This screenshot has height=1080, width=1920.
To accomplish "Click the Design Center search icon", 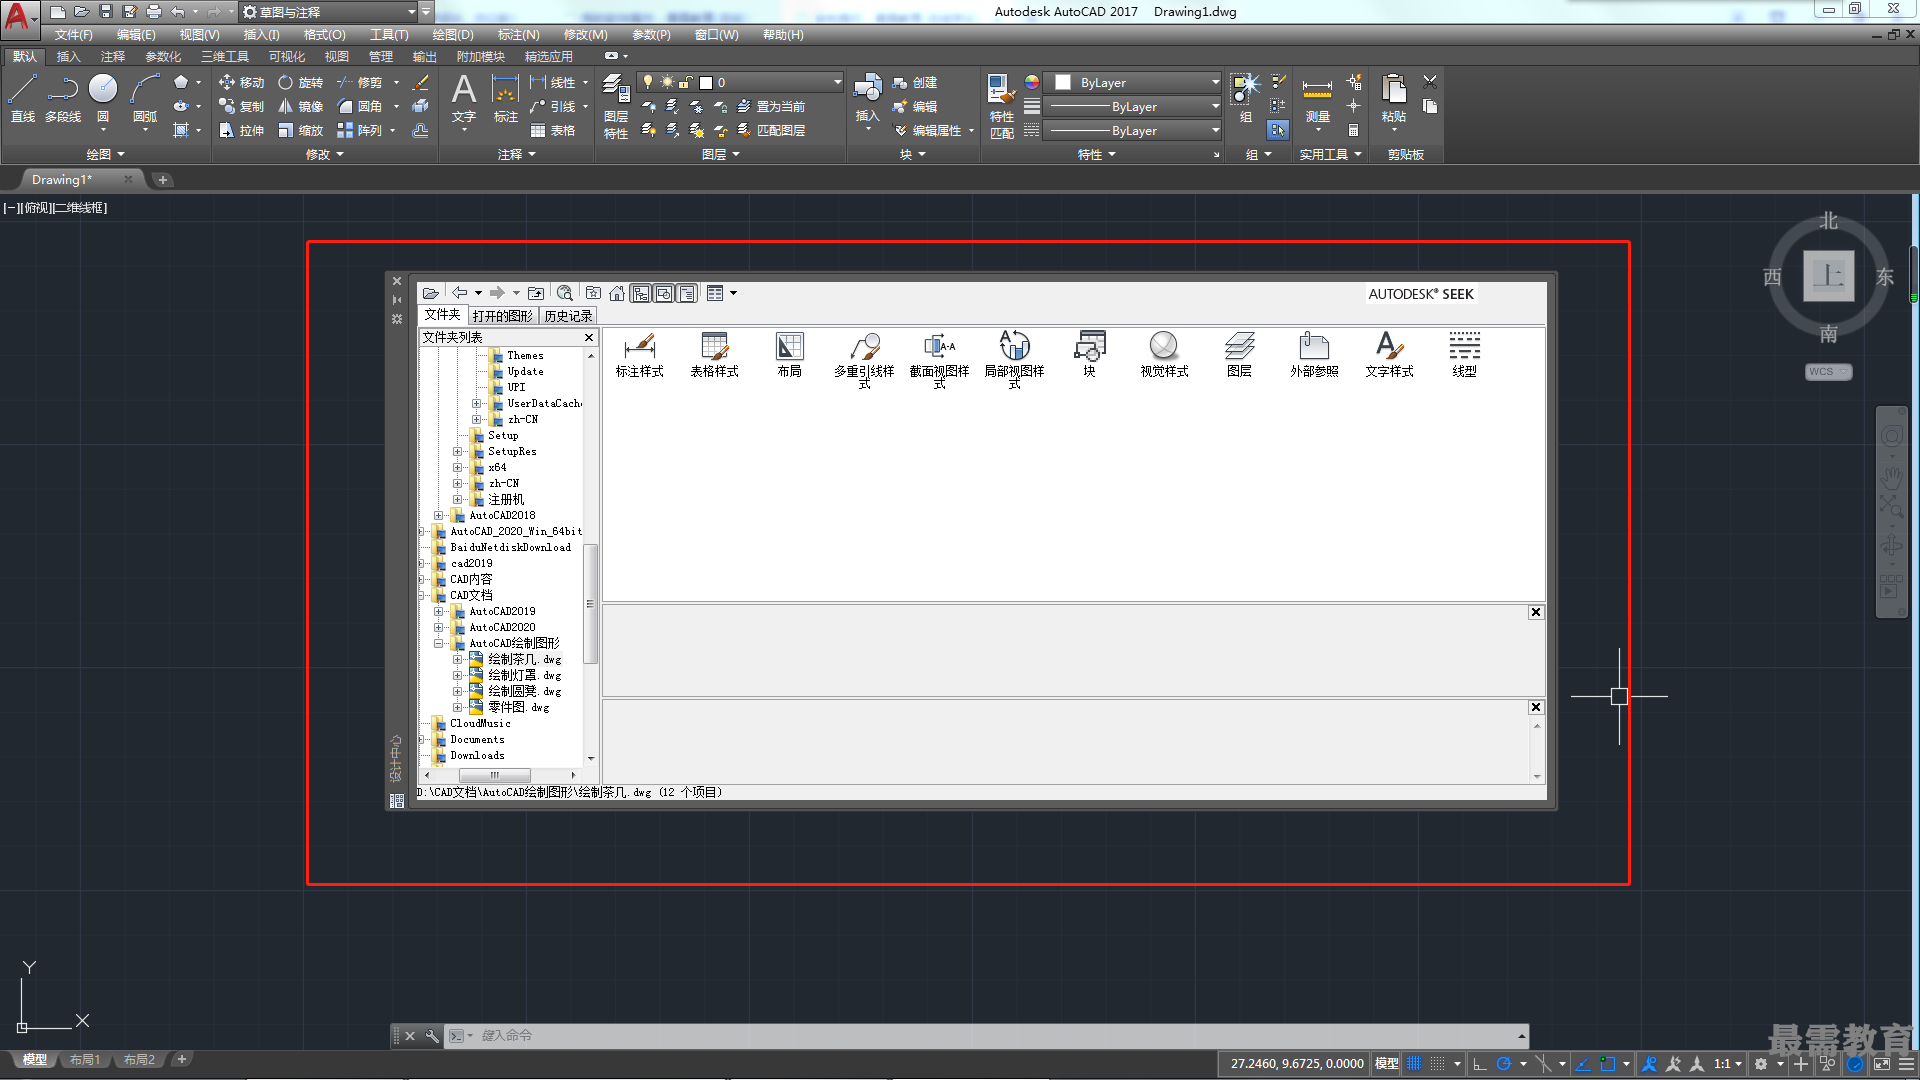I will click(564, 293).
